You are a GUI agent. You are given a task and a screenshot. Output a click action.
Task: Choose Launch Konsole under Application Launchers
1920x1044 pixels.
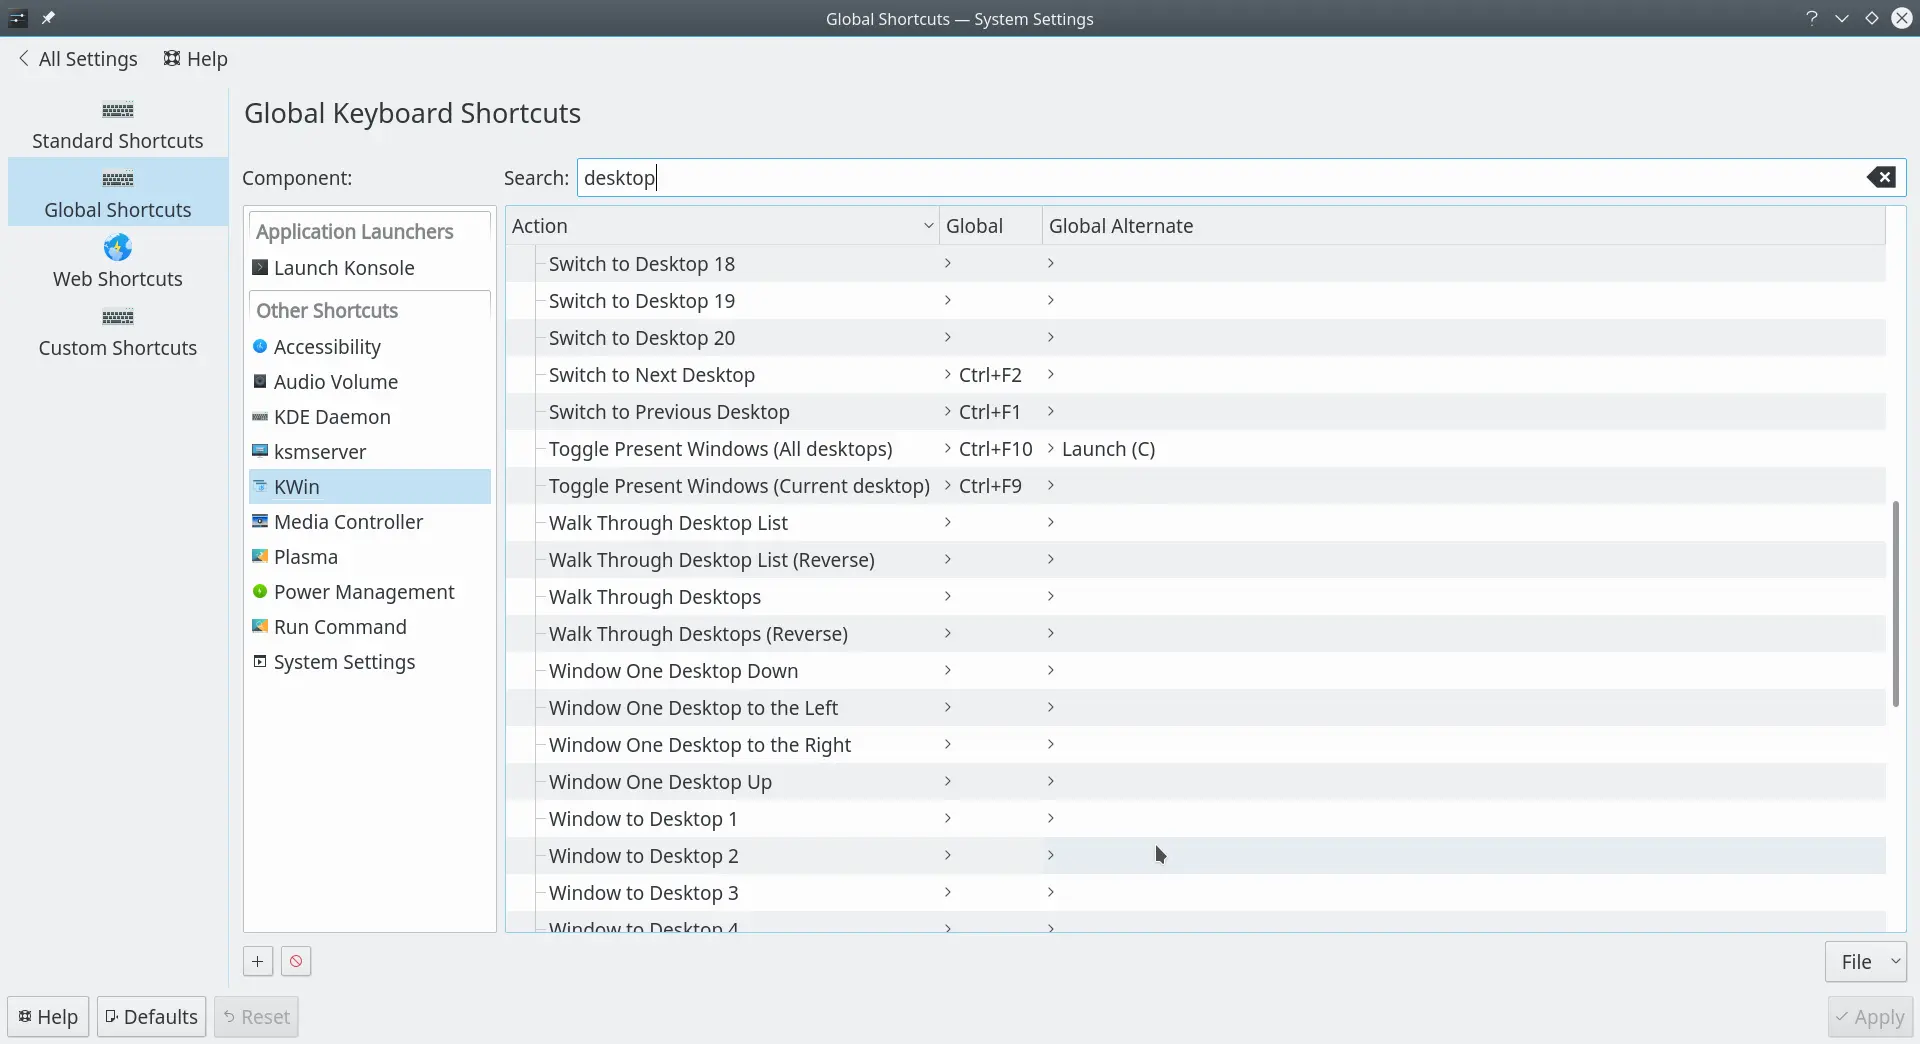345,267
